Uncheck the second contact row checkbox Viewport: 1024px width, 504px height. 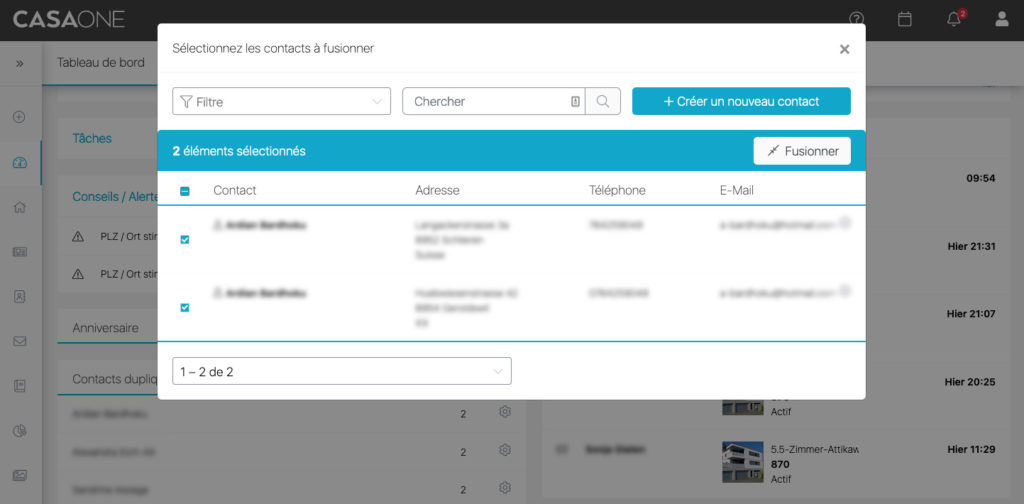[185, 308]
